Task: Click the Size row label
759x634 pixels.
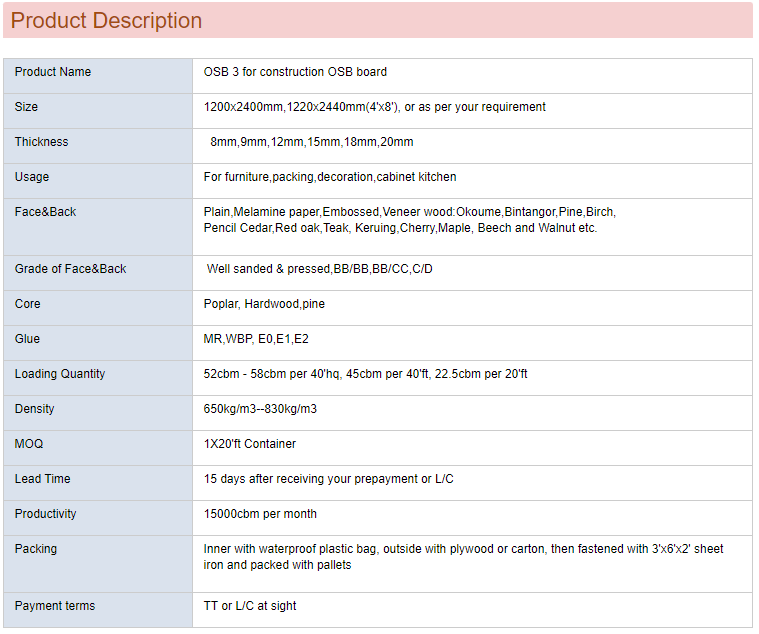Action: pos(27,107)
